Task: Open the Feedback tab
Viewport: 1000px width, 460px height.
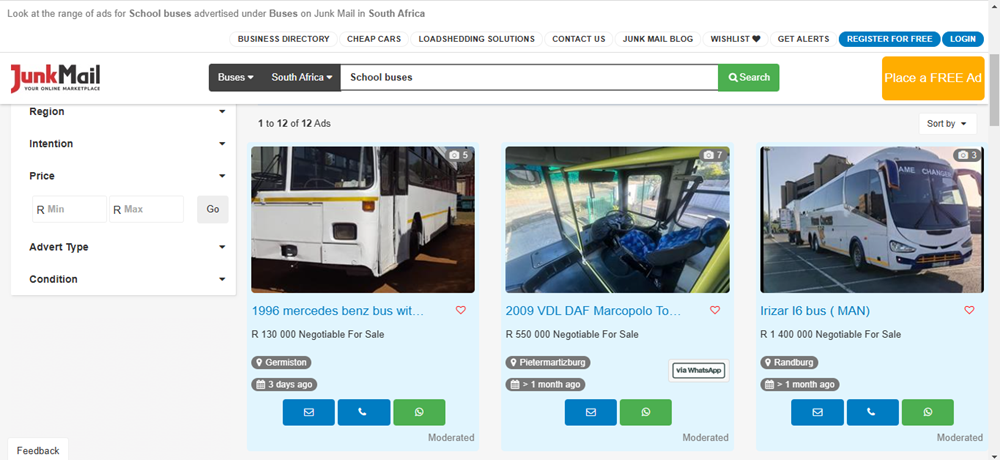Action: 38,450
